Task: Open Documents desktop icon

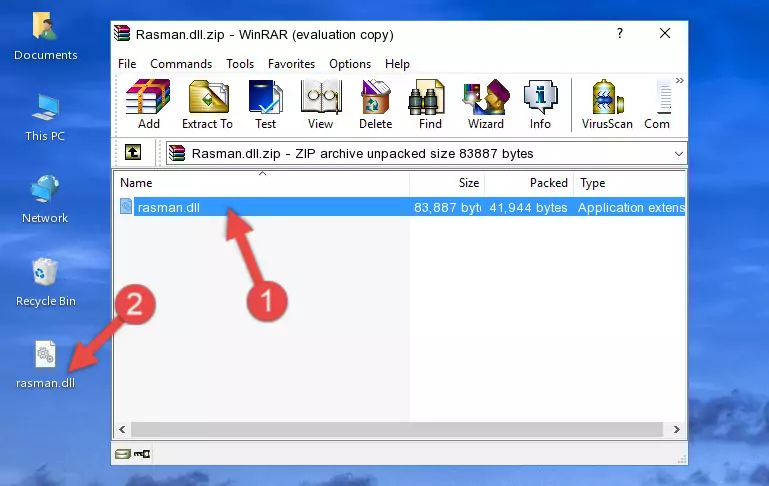Action: [46, 37]
